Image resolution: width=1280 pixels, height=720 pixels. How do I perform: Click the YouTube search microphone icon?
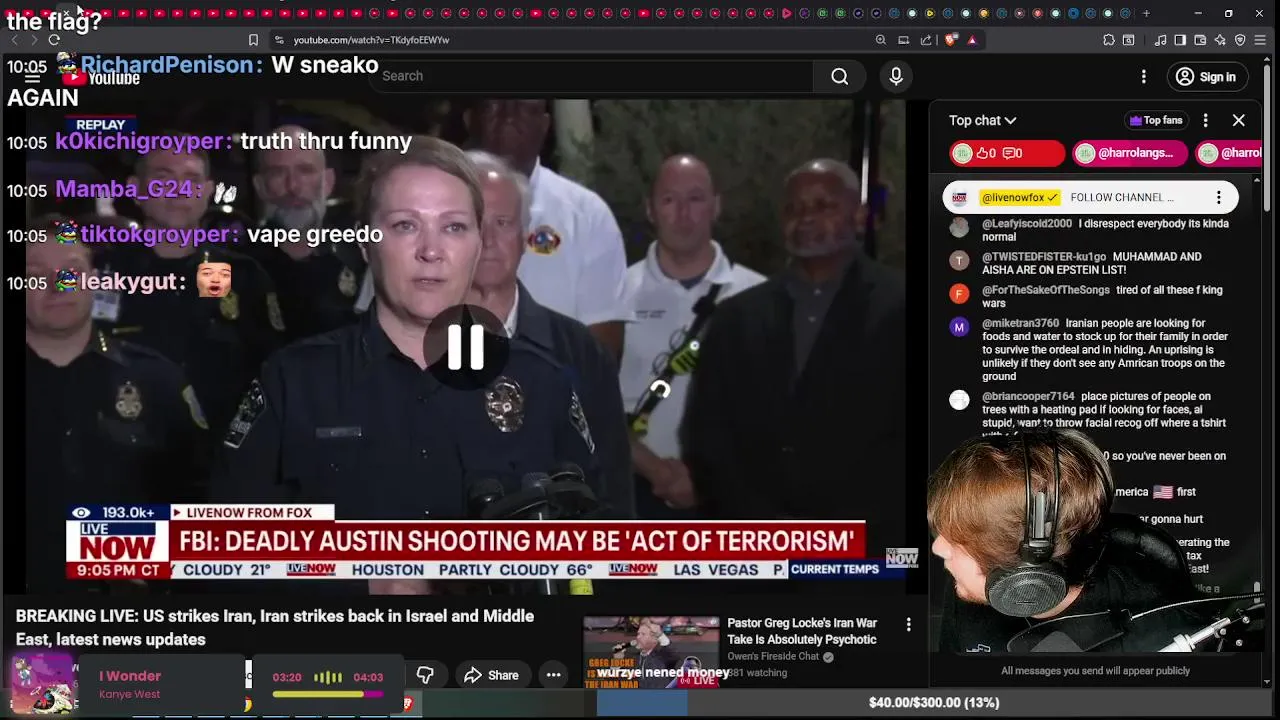tap(896, 76)
